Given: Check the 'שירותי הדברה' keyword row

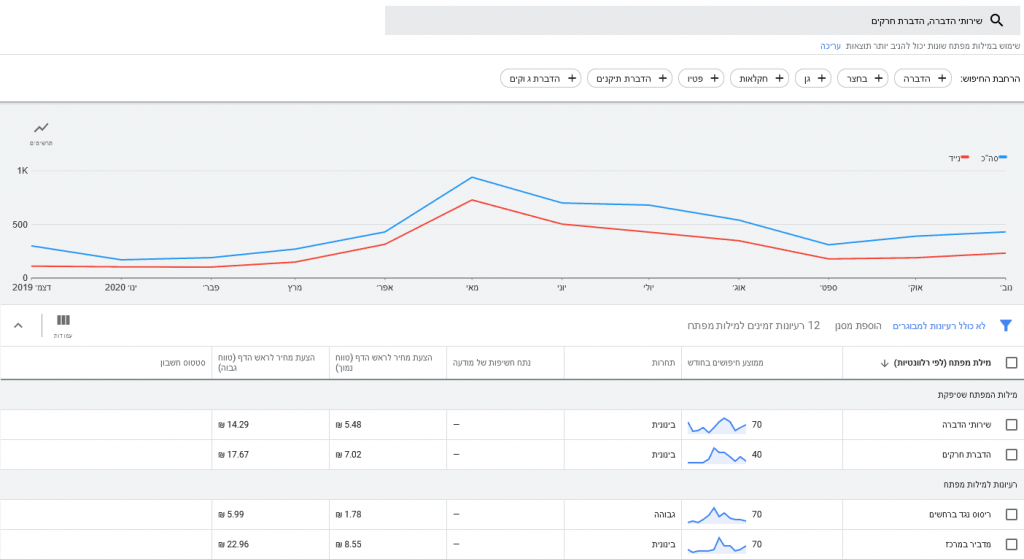Looking at the screenshot, I should [x=1011, y=425].
